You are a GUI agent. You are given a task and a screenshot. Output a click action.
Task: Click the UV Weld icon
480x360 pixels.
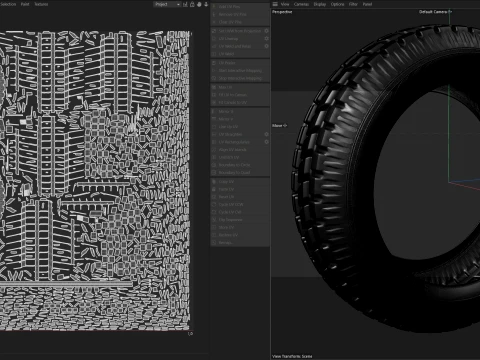tap(214, 54)
